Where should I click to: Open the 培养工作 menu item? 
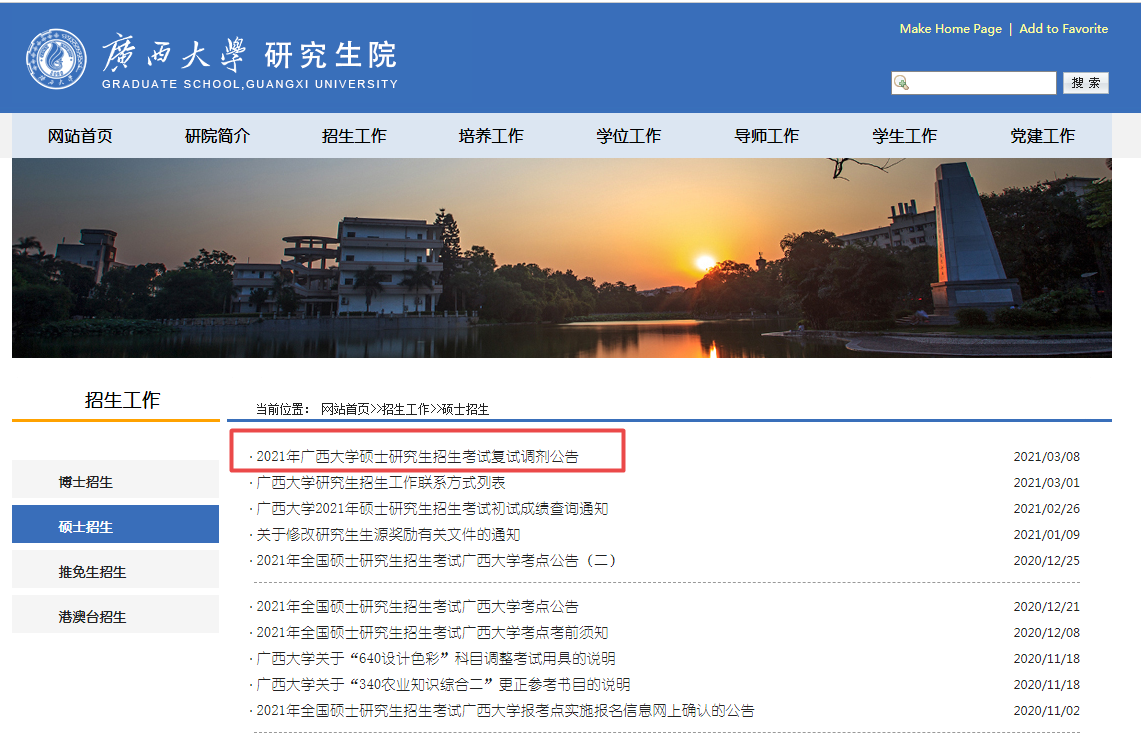(x=491, y=136)
